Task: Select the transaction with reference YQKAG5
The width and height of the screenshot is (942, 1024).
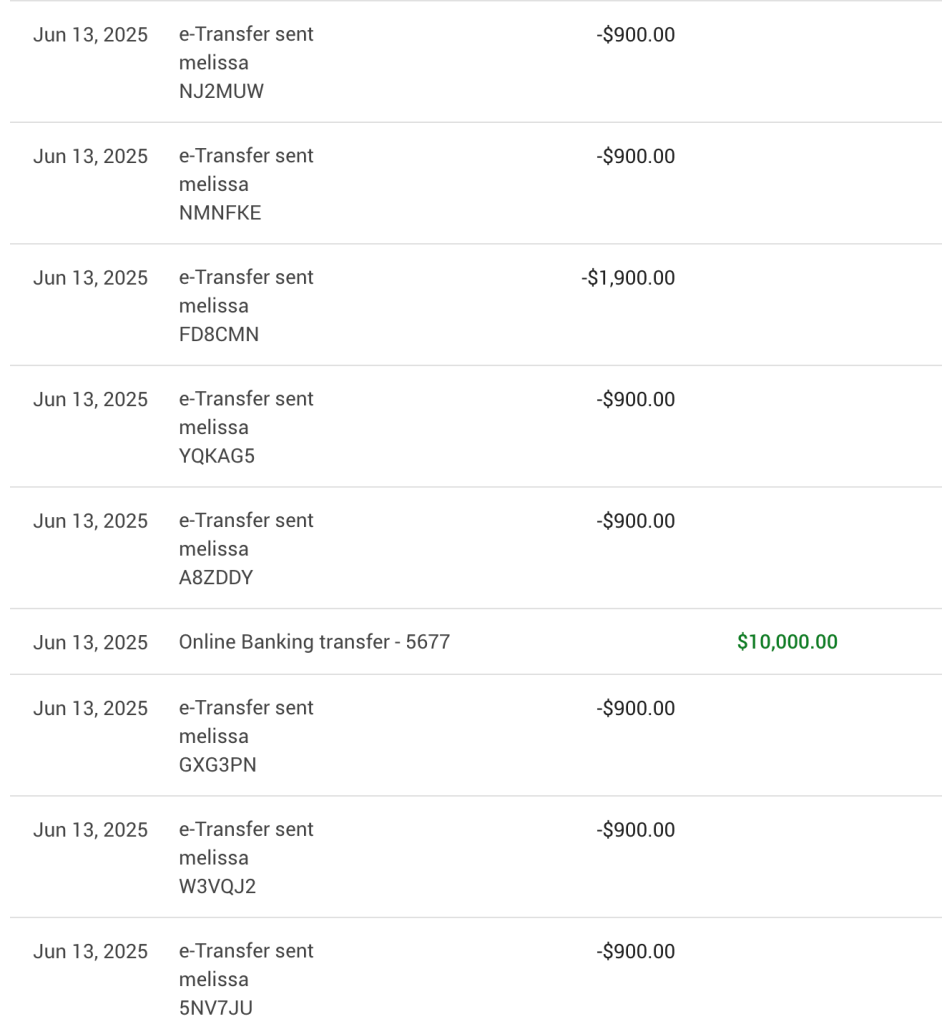Action: pos(476,426)
